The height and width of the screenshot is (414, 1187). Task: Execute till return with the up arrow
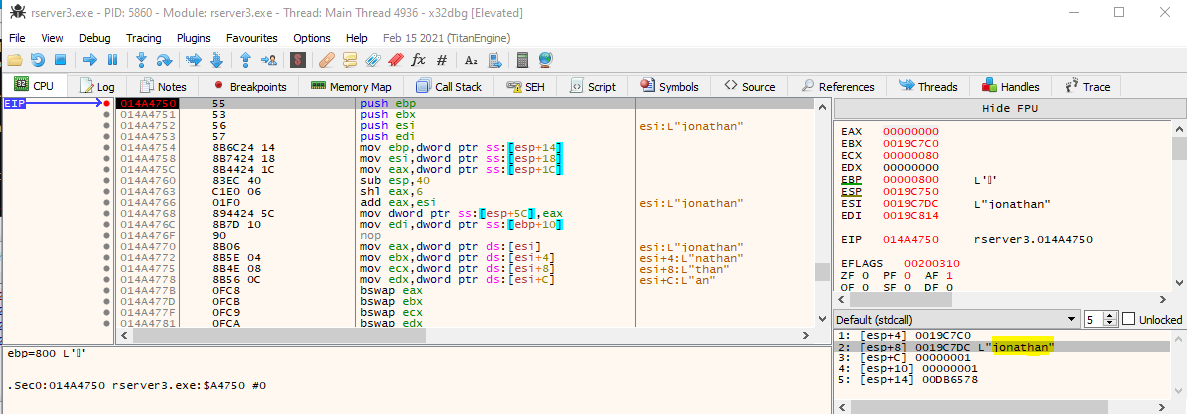(245, 60)
